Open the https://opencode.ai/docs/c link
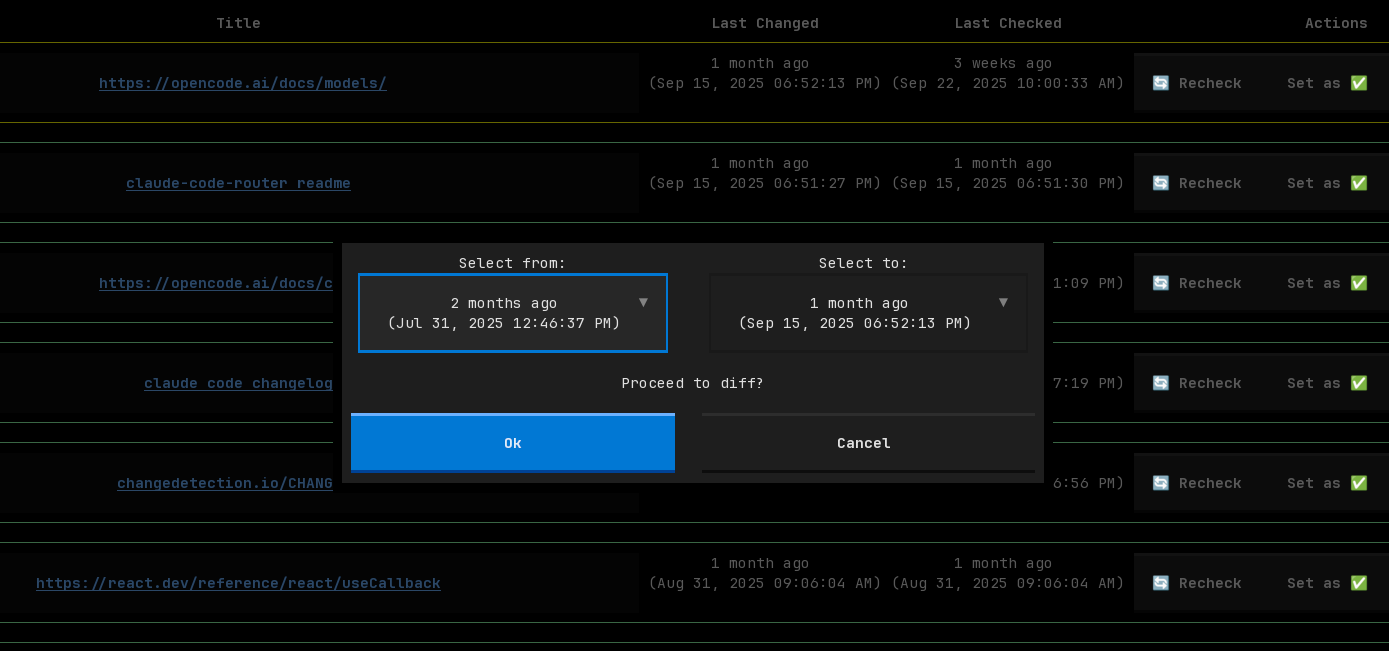 (216, 283)
